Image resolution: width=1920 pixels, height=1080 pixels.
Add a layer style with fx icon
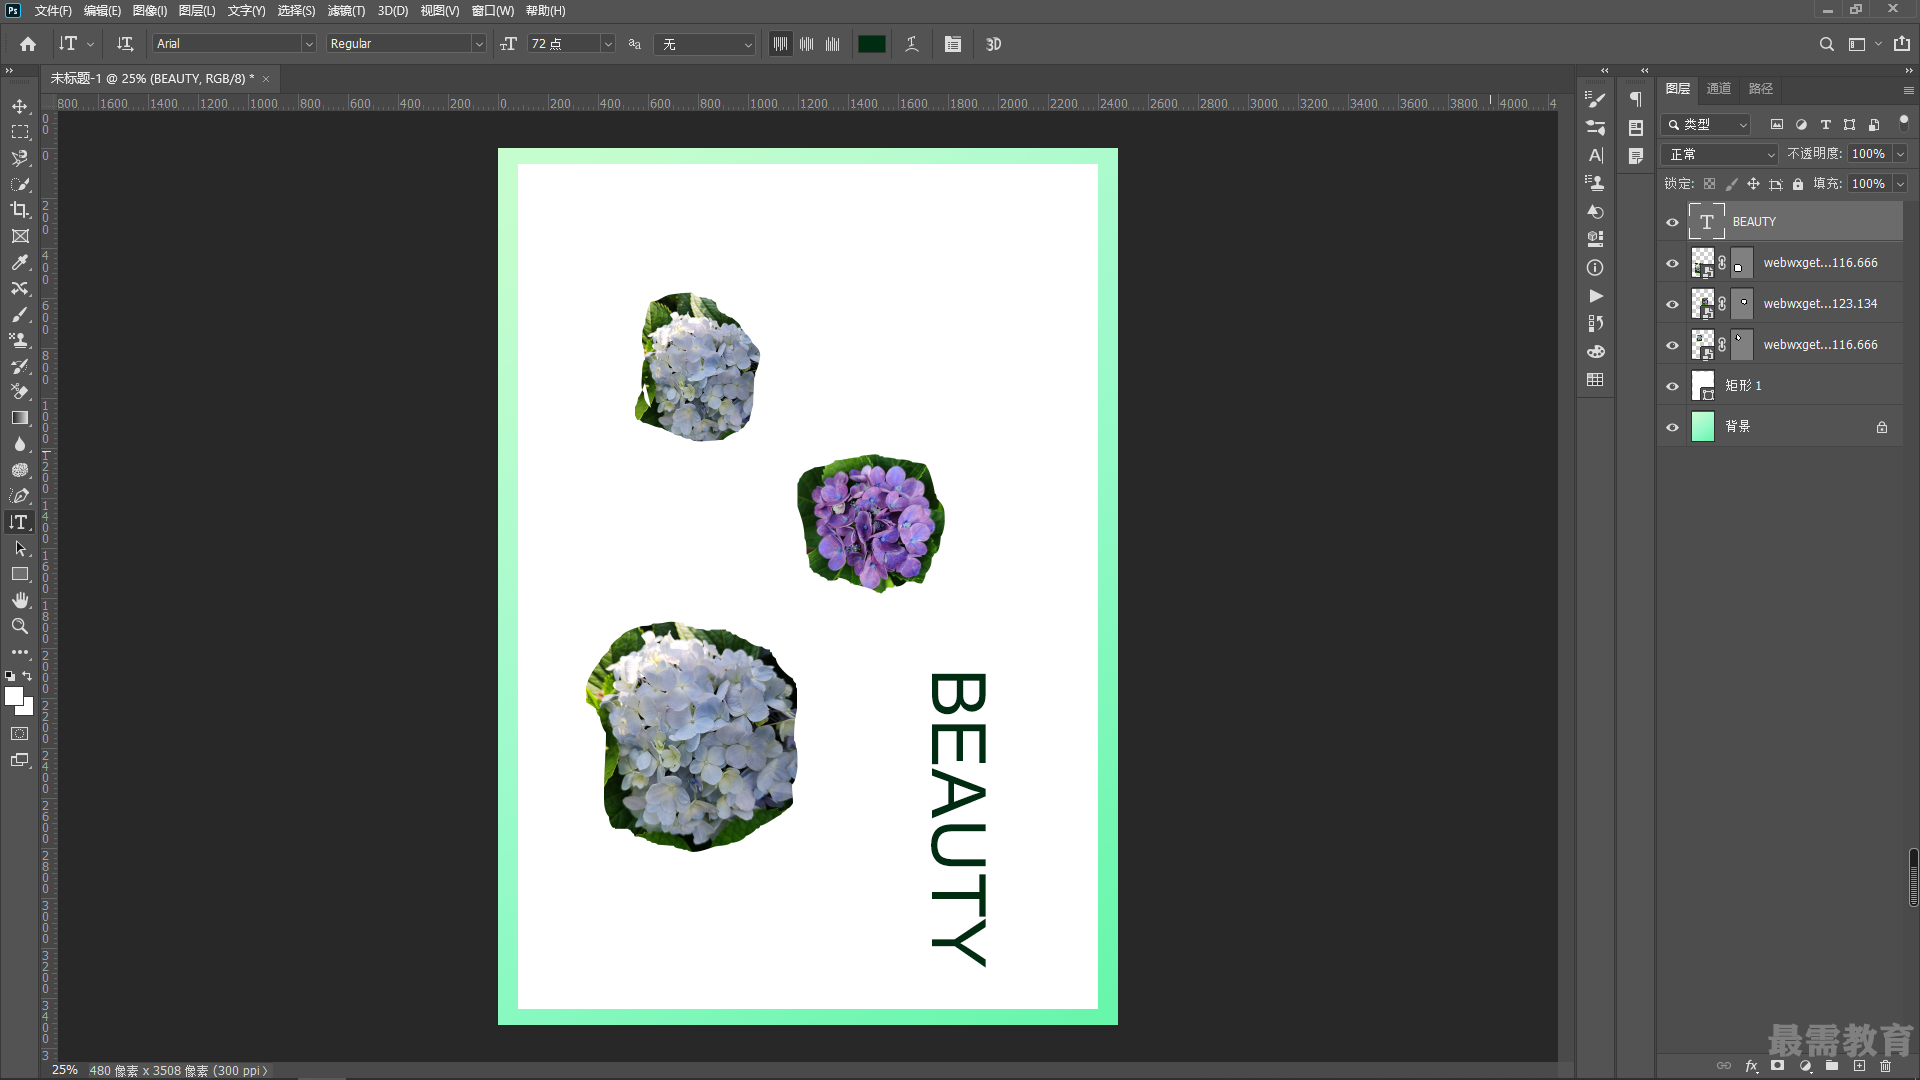pyautogui.click(x=1751, y=1066)
